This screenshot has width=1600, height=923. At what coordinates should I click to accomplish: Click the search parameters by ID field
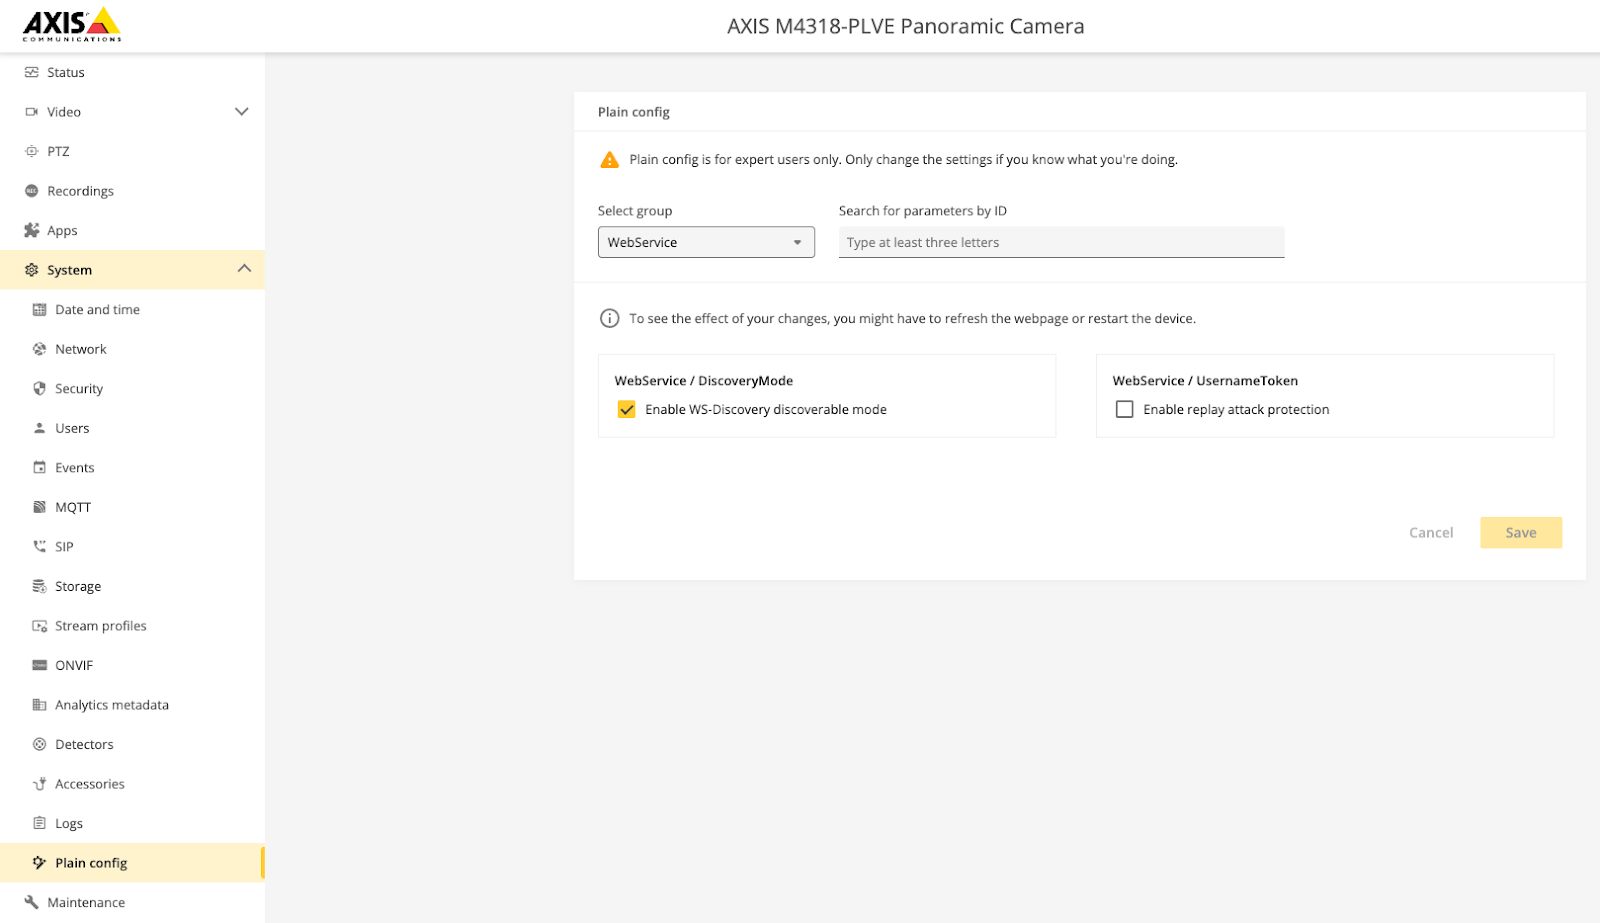pyautogui.click(x=1061, y=242)
